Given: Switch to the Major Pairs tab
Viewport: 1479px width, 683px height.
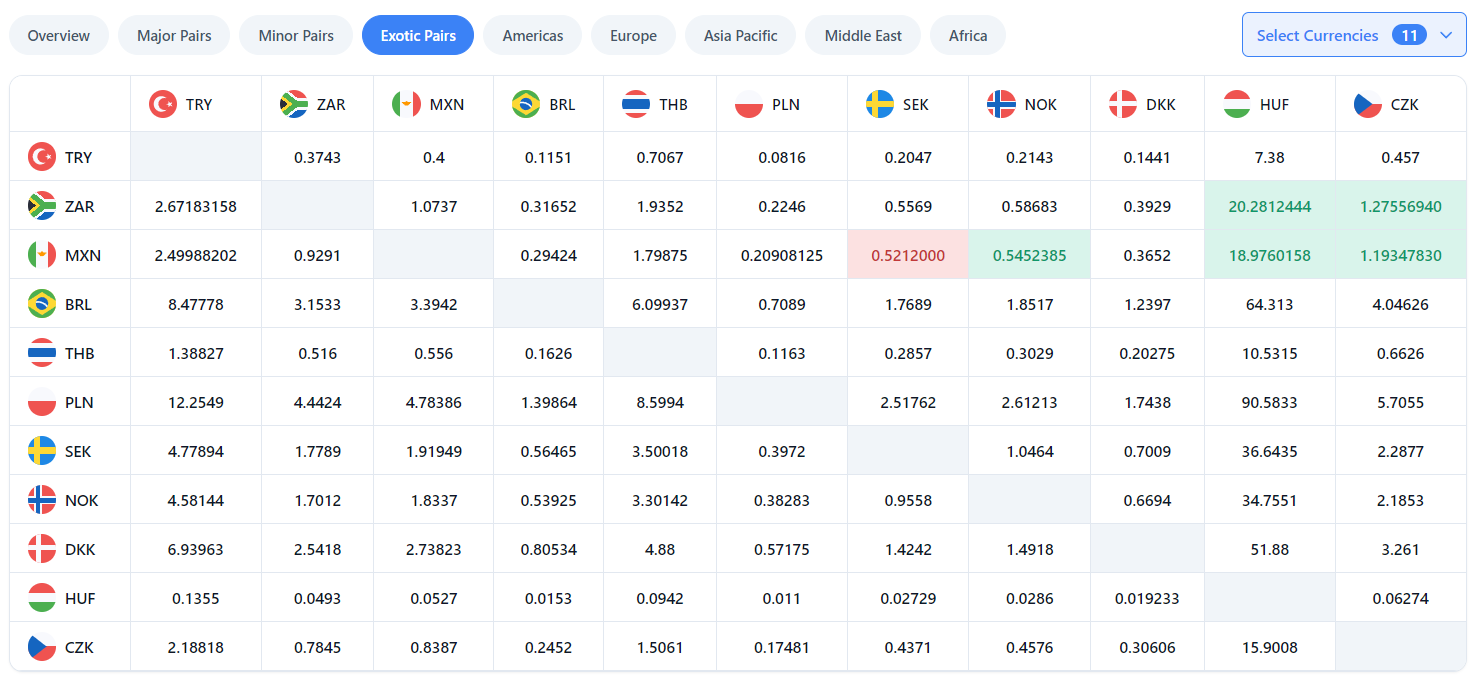Looking at the screenshot, I should 173,34.
